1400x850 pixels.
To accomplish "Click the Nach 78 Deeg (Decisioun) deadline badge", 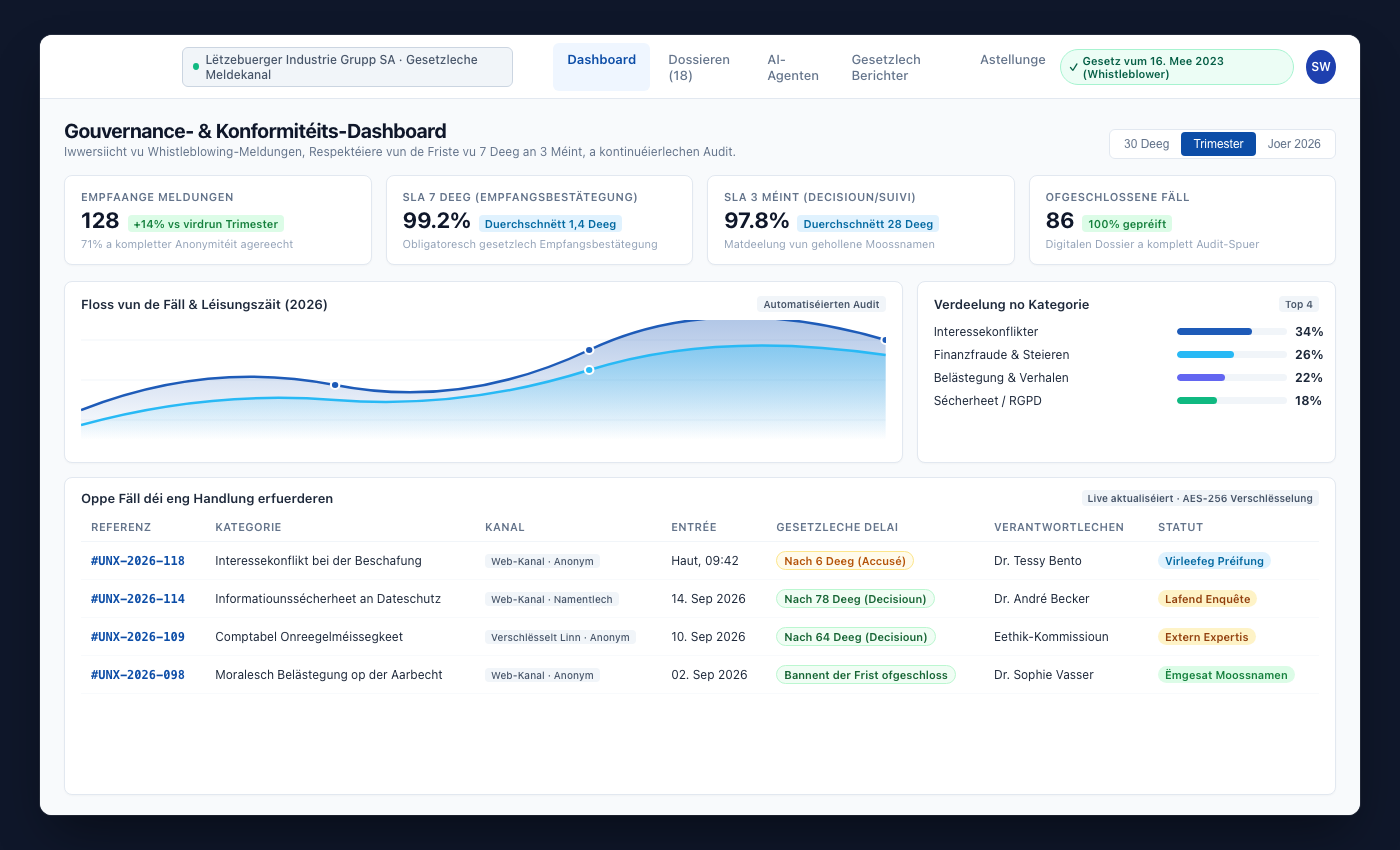I will tap(856, 599).
